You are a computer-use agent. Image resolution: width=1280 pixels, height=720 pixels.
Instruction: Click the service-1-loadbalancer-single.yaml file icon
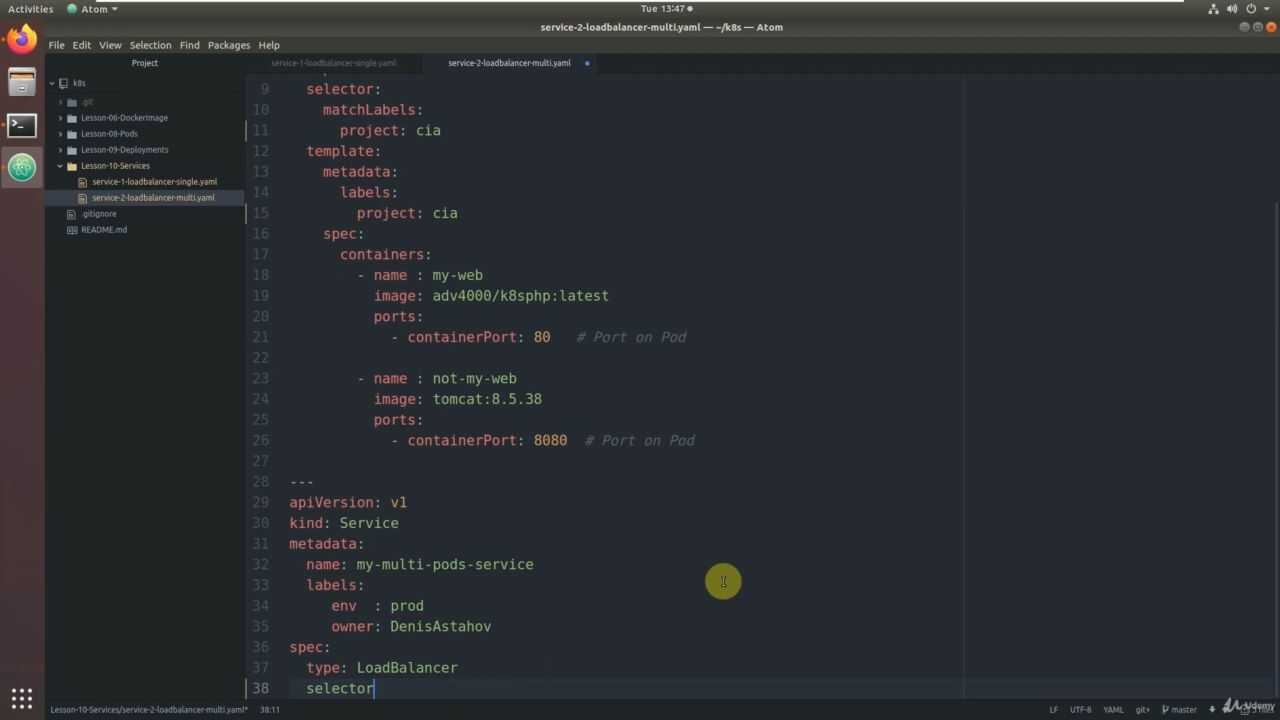point(83,182)
